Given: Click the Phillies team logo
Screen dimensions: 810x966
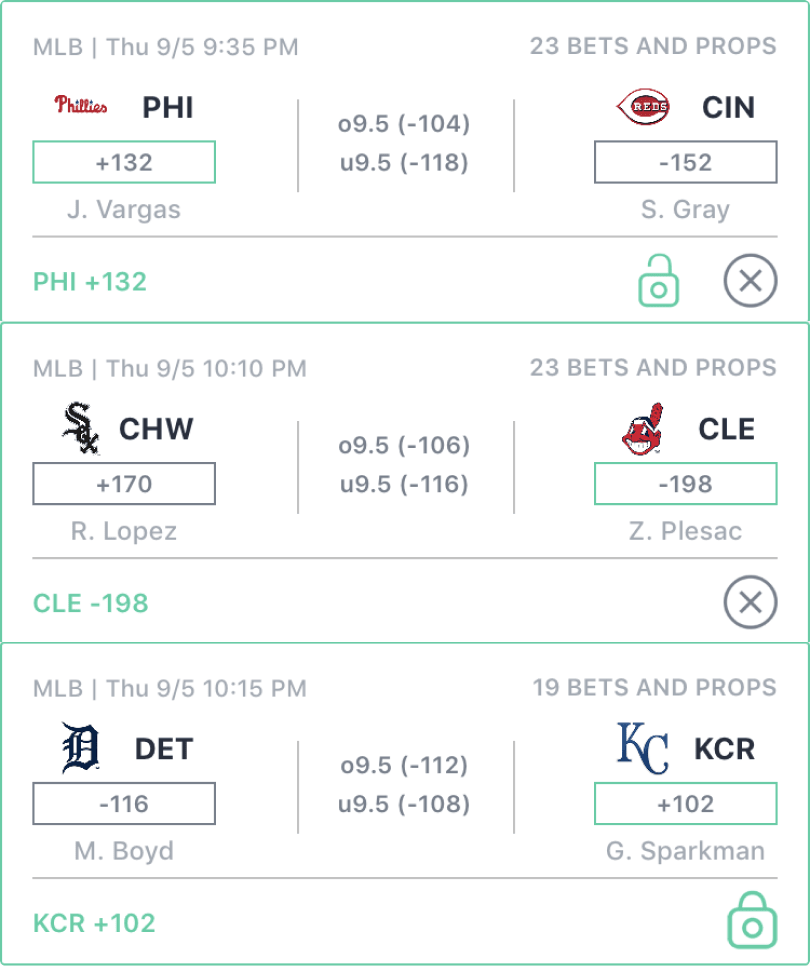Looking at the screenshot, I should point(81,105).
